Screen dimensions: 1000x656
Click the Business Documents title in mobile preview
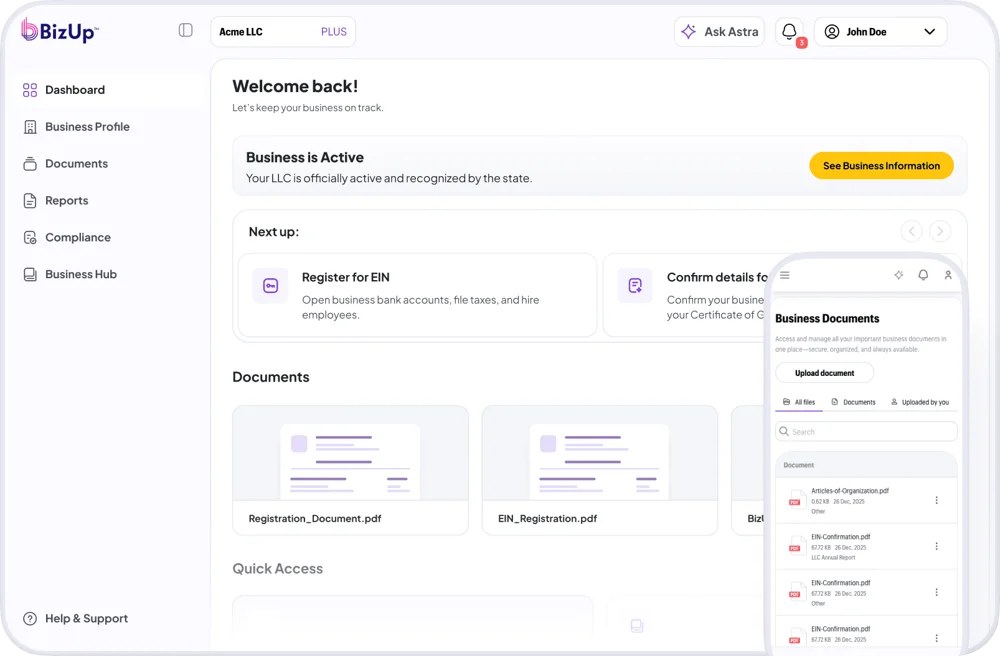point(827,319)
